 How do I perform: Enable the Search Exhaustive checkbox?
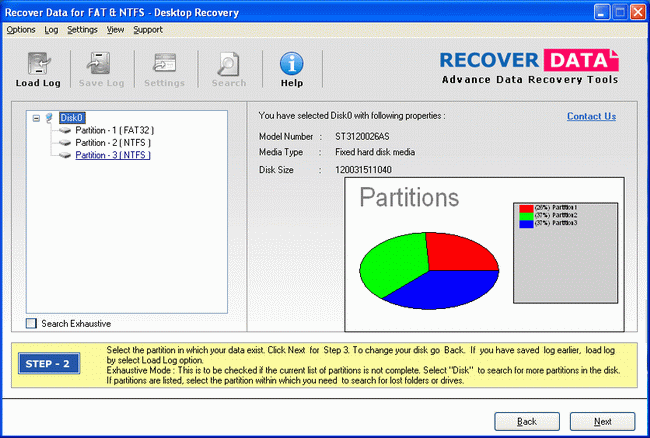(31, 323)
